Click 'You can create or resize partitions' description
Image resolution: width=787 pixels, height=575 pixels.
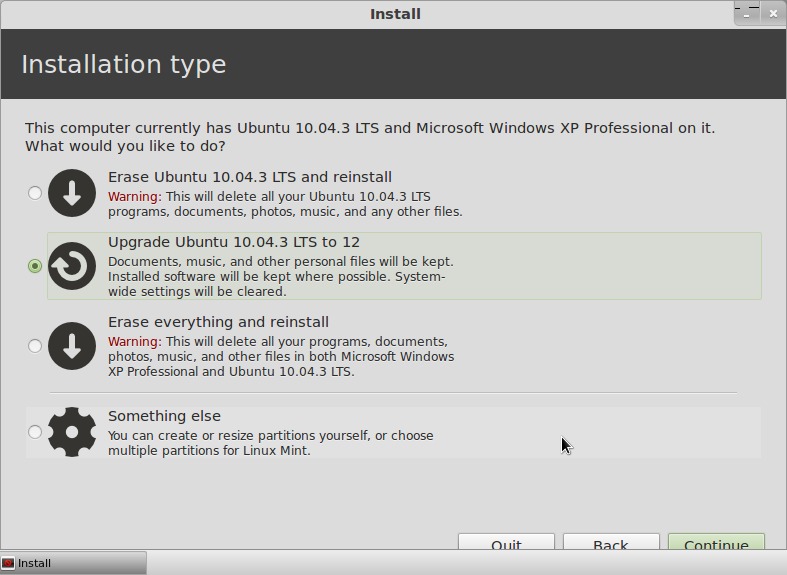click(x=271, y=443)
